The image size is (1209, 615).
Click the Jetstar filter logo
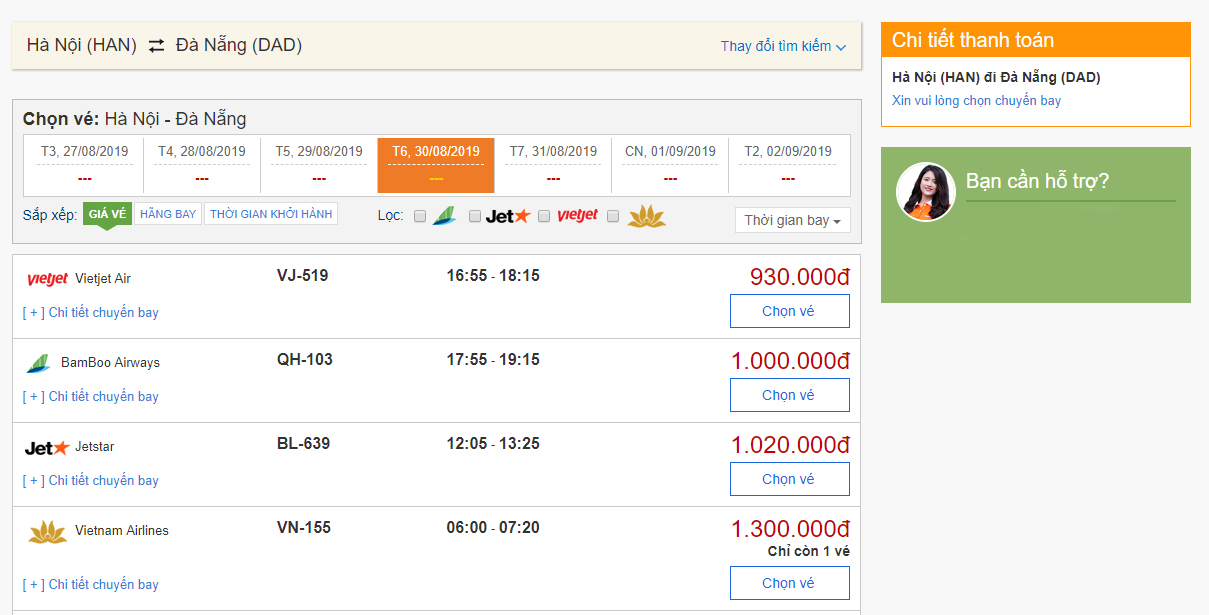tap(507, 216)
